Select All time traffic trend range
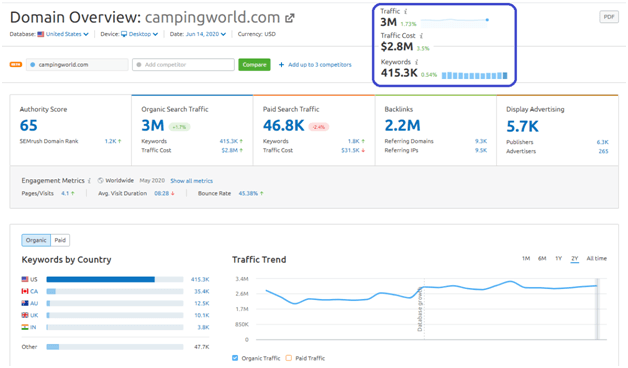Image resolution: width=628 pixels, height=368 pixels. click(597, 259)
